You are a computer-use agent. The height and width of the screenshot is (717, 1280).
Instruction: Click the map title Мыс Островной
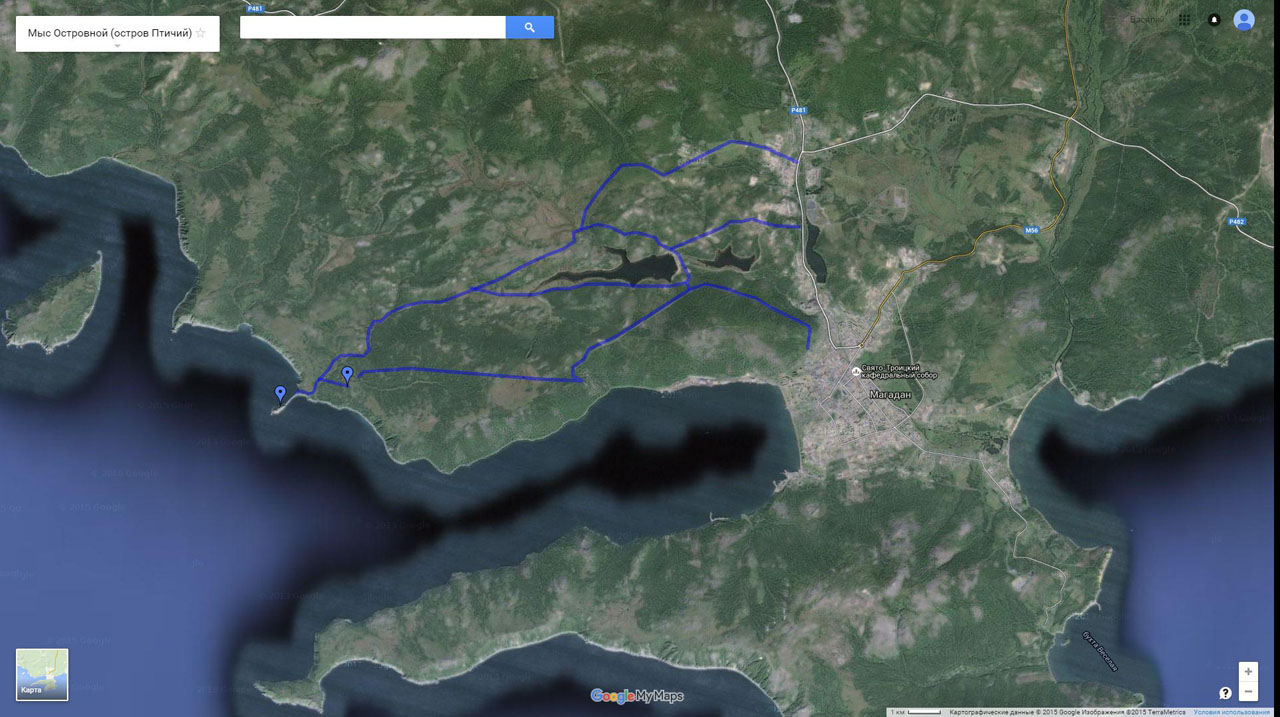(110, 33)
